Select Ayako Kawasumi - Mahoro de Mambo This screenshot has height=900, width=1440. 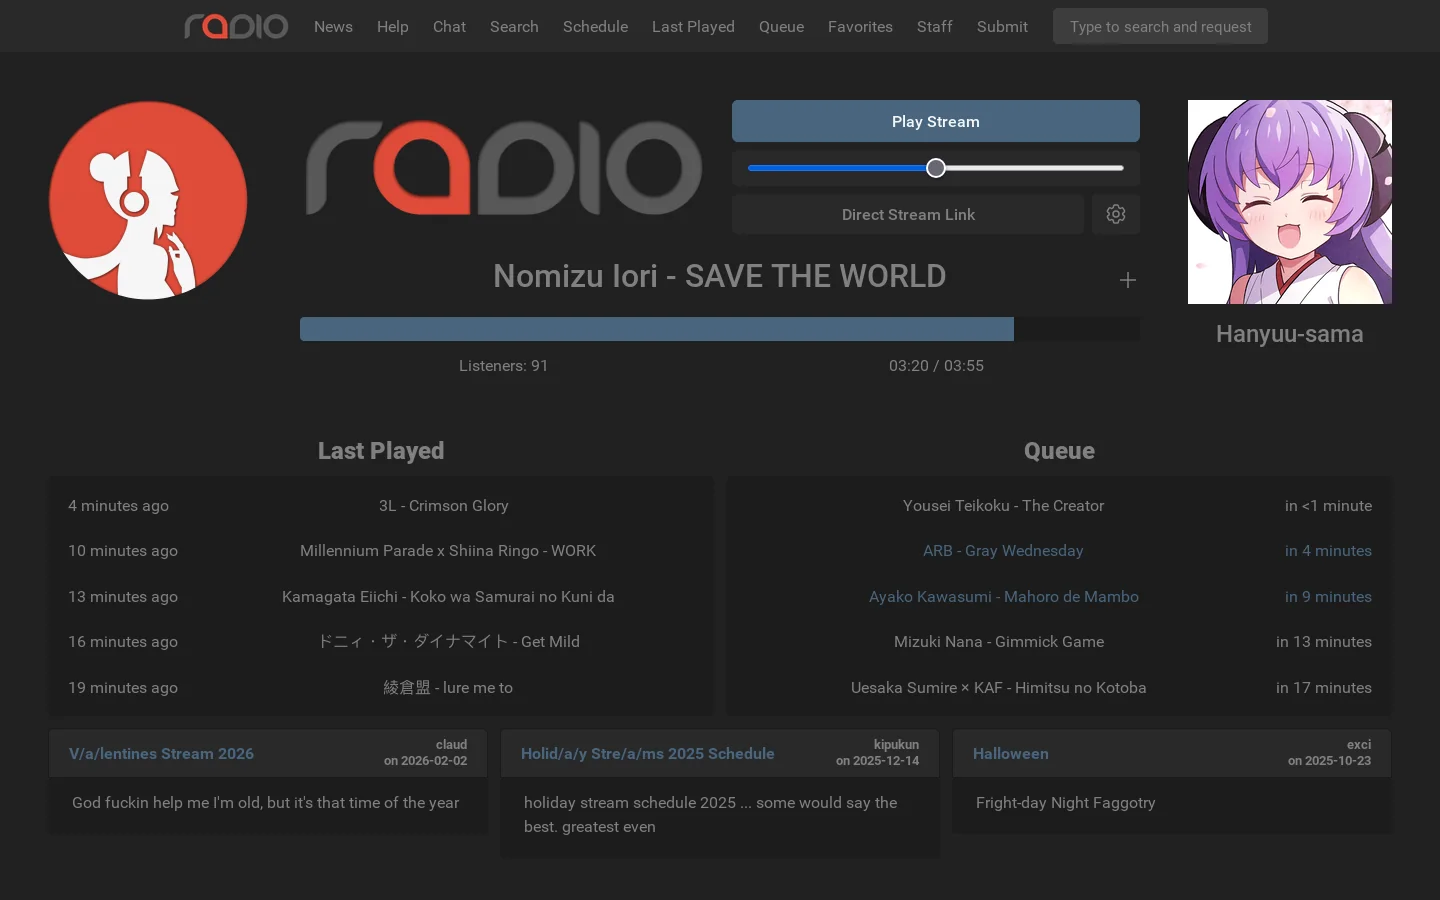[1003, 597]
